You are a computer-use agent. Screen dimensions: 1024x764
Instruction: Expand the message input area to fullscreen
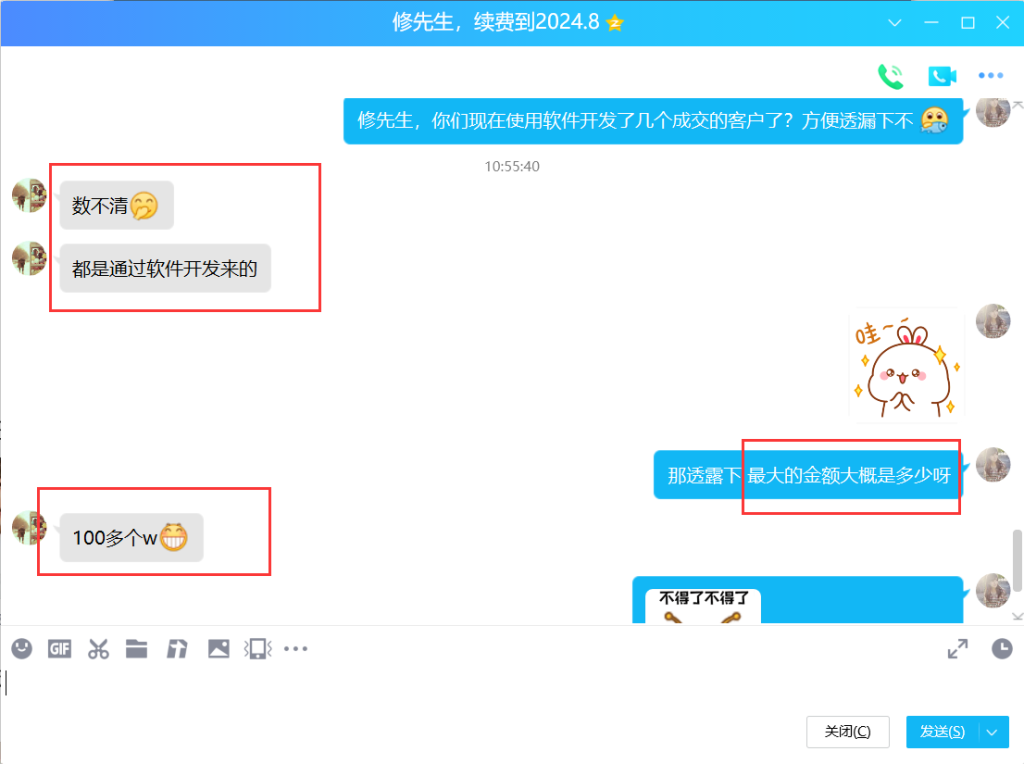click(957, 649)
